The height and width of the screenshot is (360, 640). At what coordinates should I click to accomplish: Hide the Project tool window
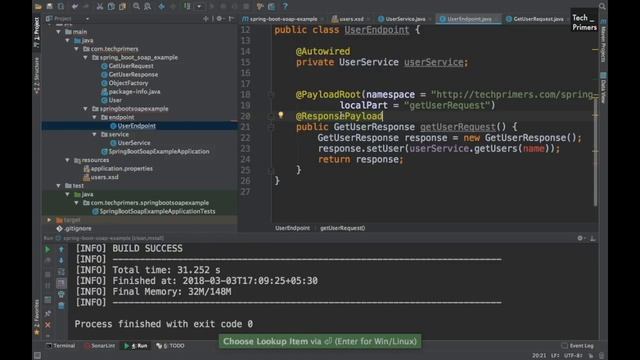[231, 19]
